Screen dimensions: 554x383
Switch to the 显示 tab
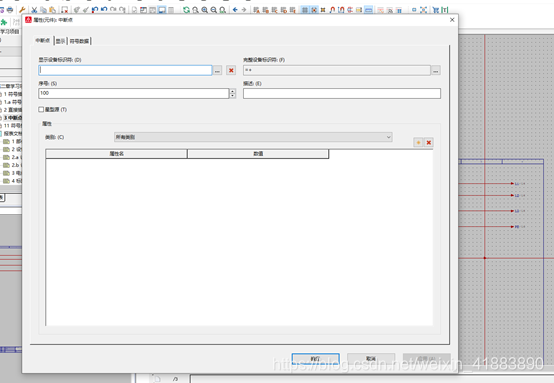(60, 41)
